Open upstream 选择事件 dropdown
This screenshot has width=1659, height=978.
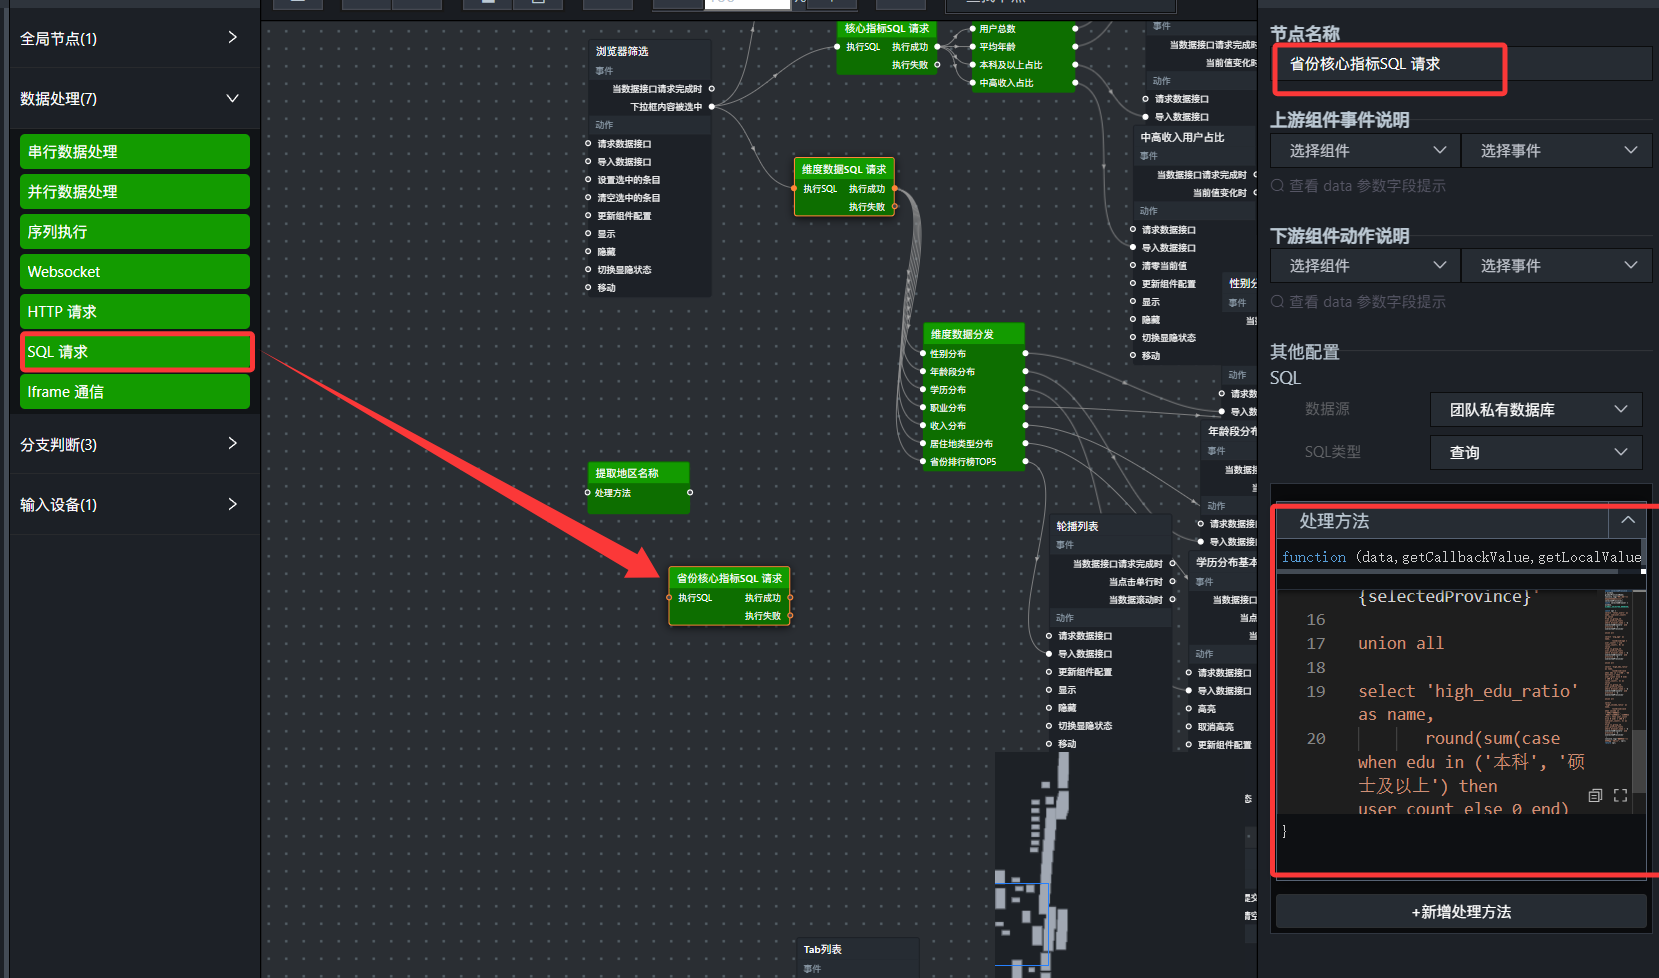click(x=1556, y=151)
